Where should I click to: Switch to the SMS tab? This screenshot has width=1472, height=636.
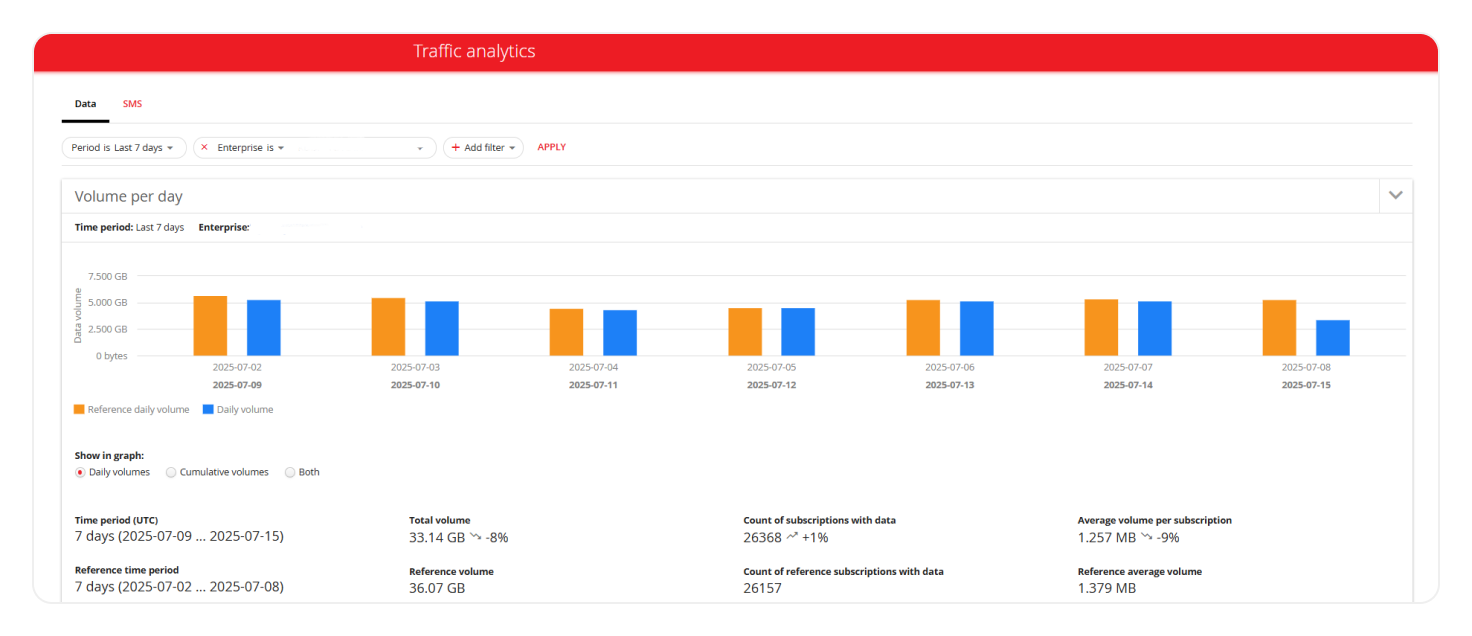point(132,104)
